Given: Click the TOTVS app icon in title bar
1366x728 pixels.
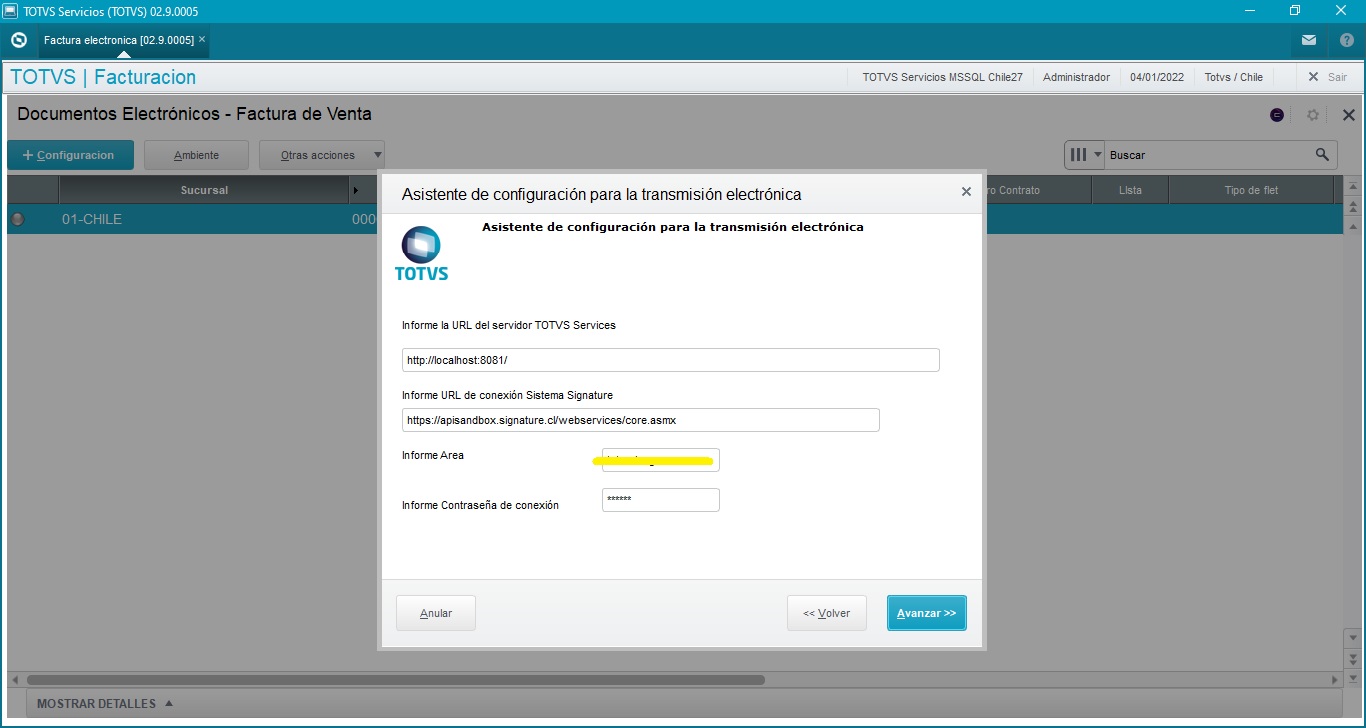Looking at the screenshot, I should pyautogui.click(x=10, y=10).
